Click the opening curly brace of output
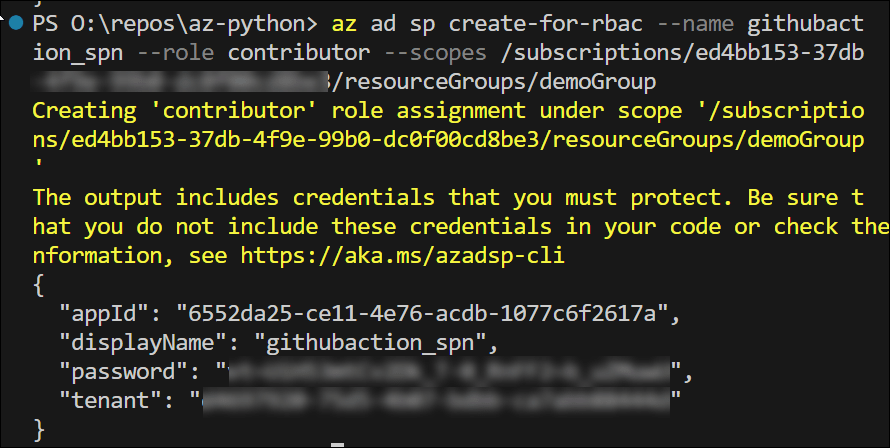This screenshot has width=890, height=448. (x=39, y=287)
